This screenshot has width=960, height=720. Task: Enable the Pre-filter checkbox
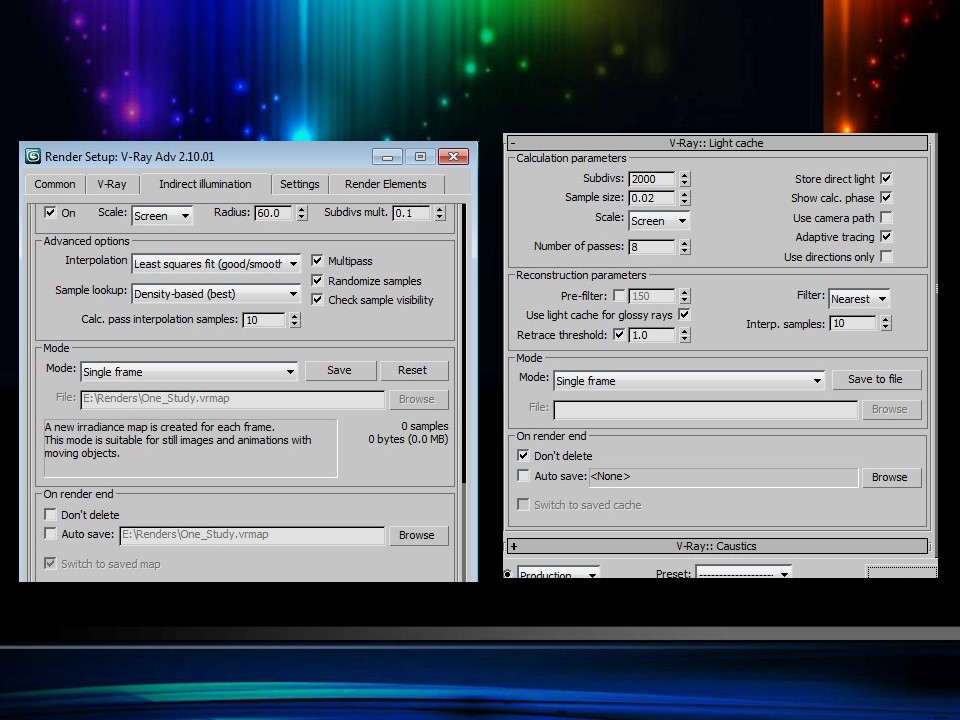[x=619, y=296]
